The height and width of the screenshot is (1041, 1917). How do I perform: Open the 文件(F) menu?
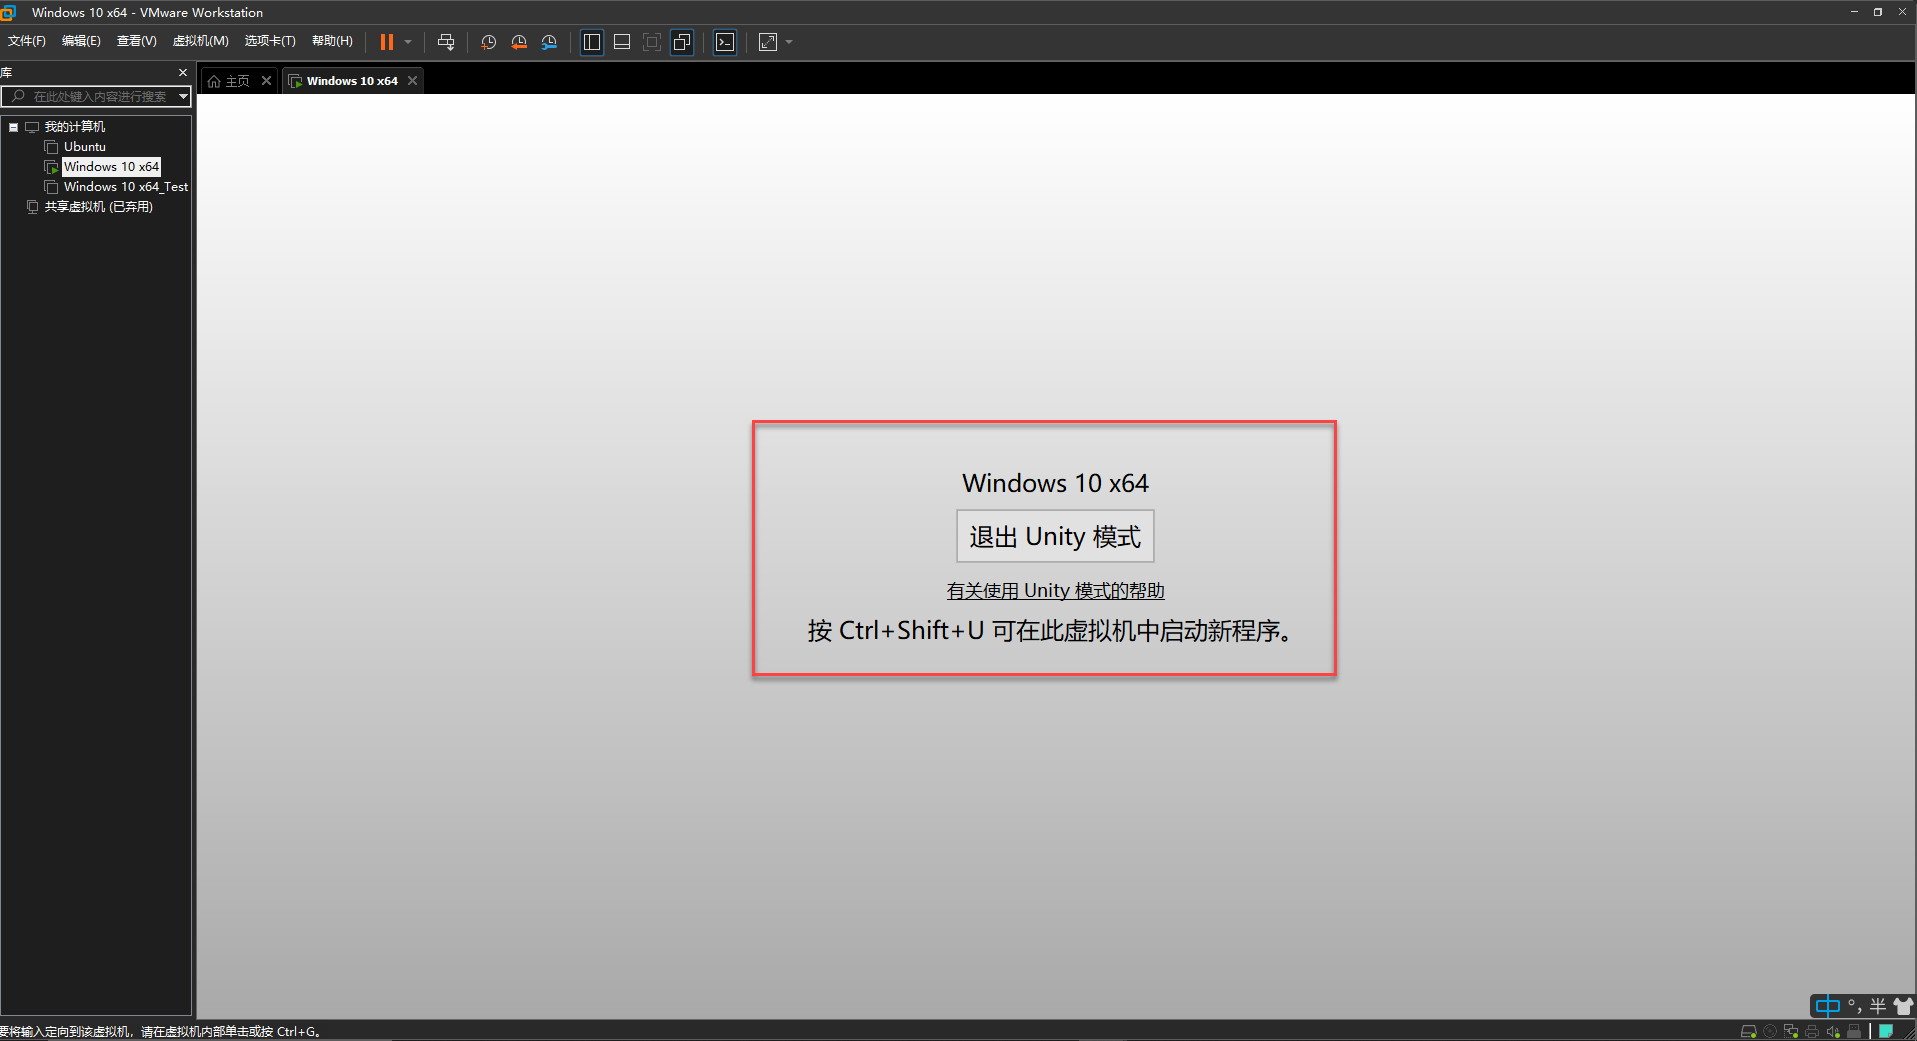tap(27, 41)
